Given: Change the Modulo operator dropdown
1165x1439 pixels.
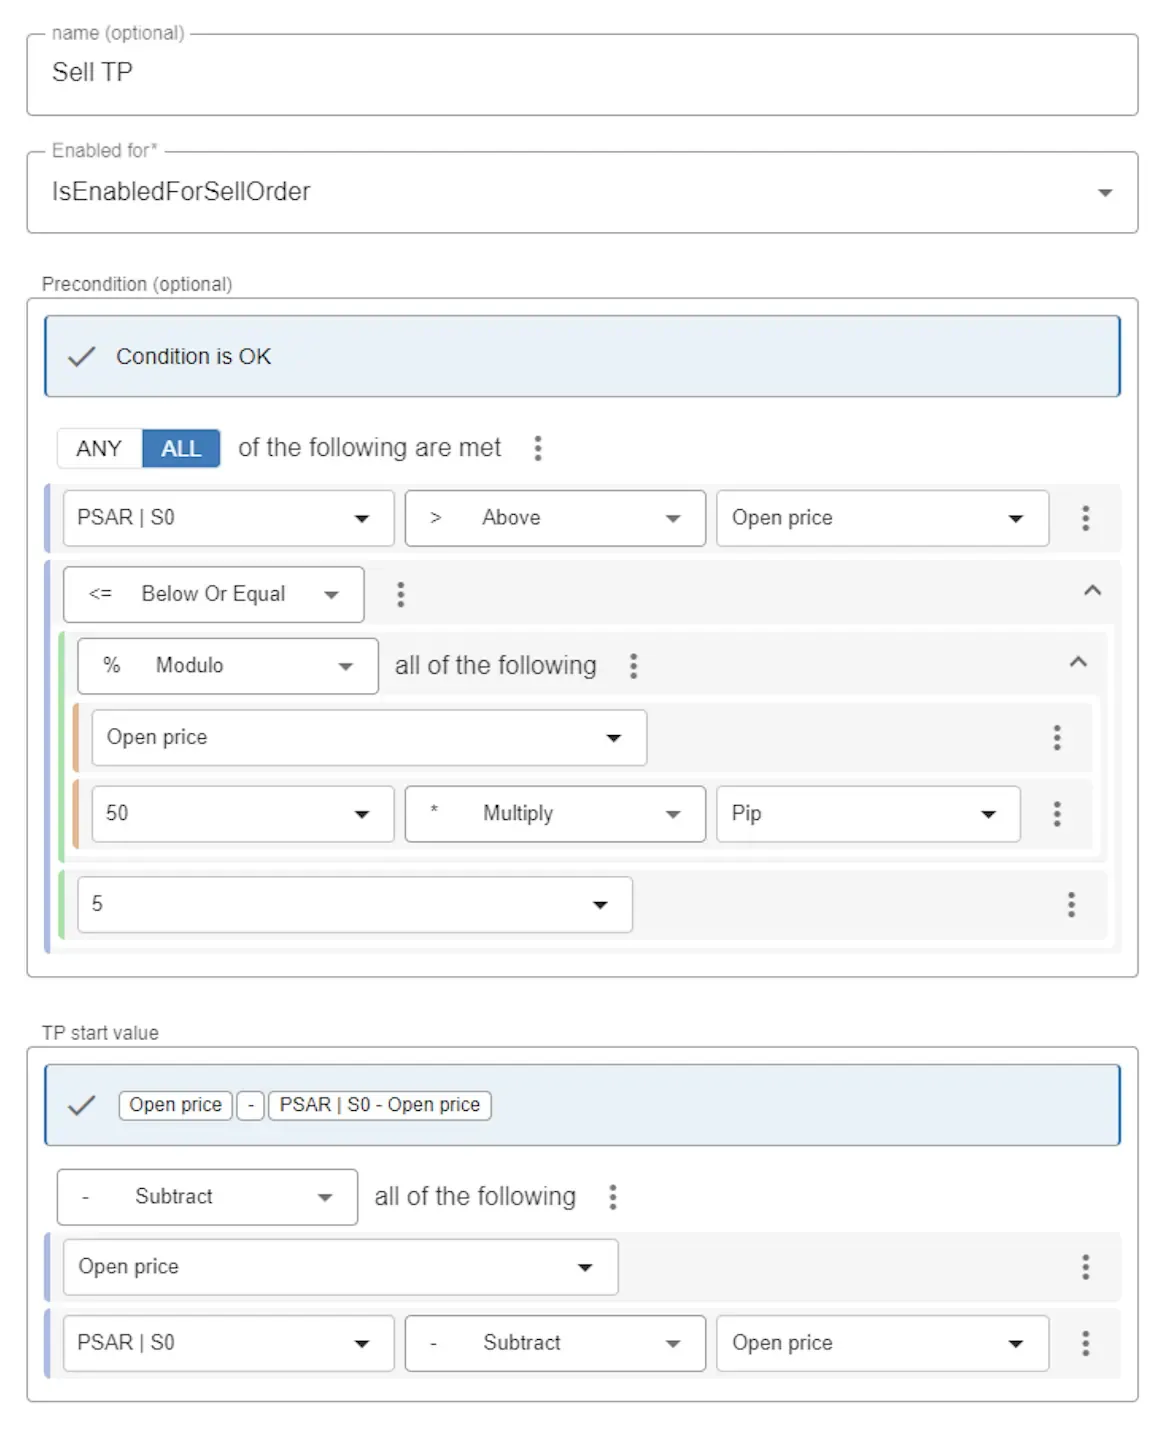Looking at the screenshot, I should pos(227,666).
